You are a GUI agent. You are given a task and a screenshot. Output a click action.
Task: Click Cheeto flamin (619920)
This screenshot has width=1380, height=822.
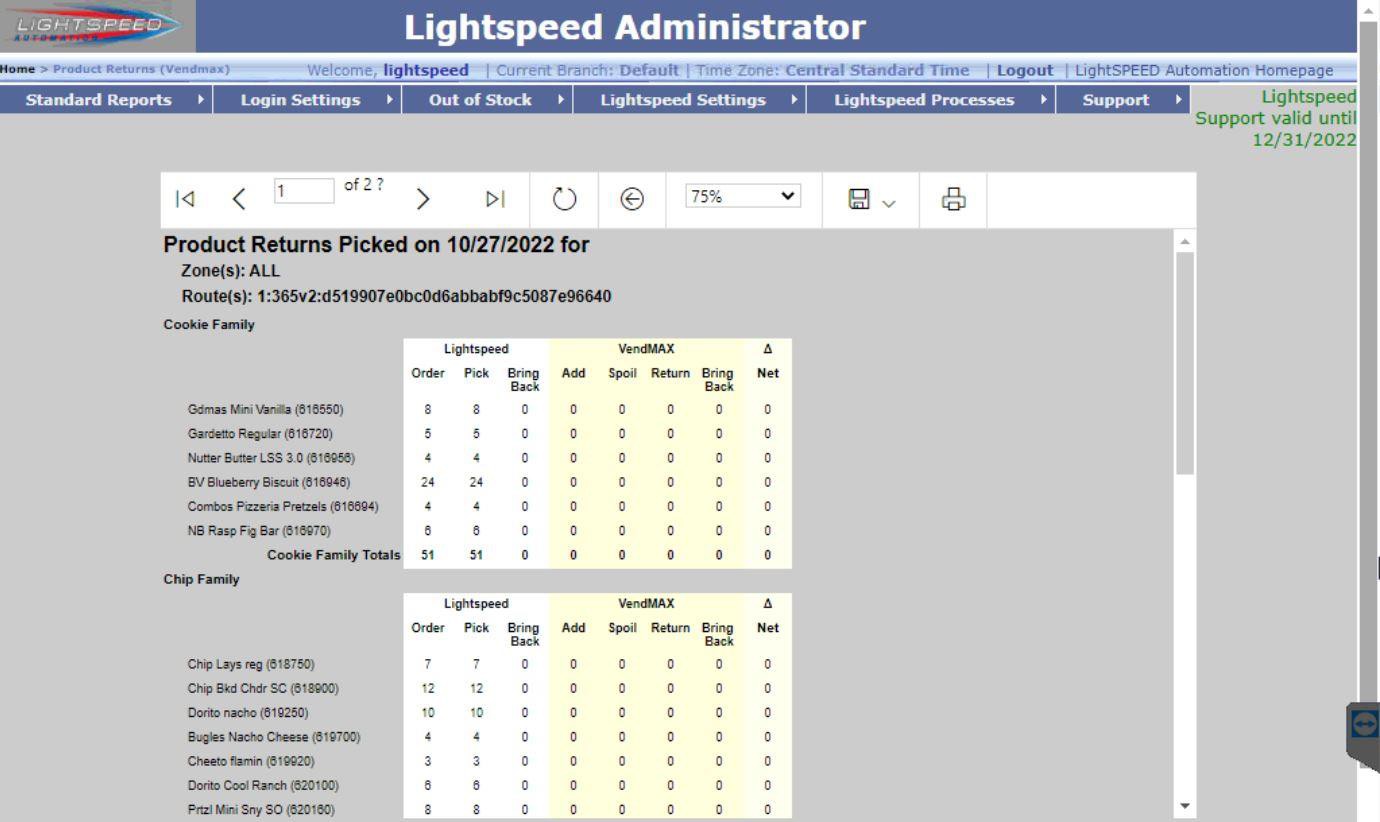(x=249, y=761)
